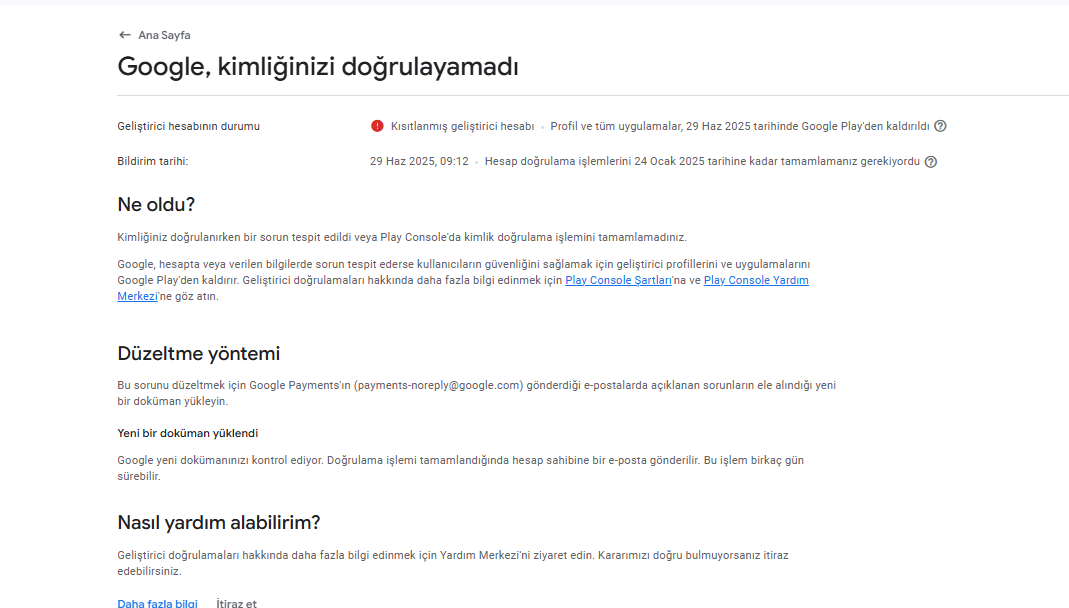1069x608 pixels.
Task: Click the Geliştirici hesabının durumu label
Action: coord(188,126)
